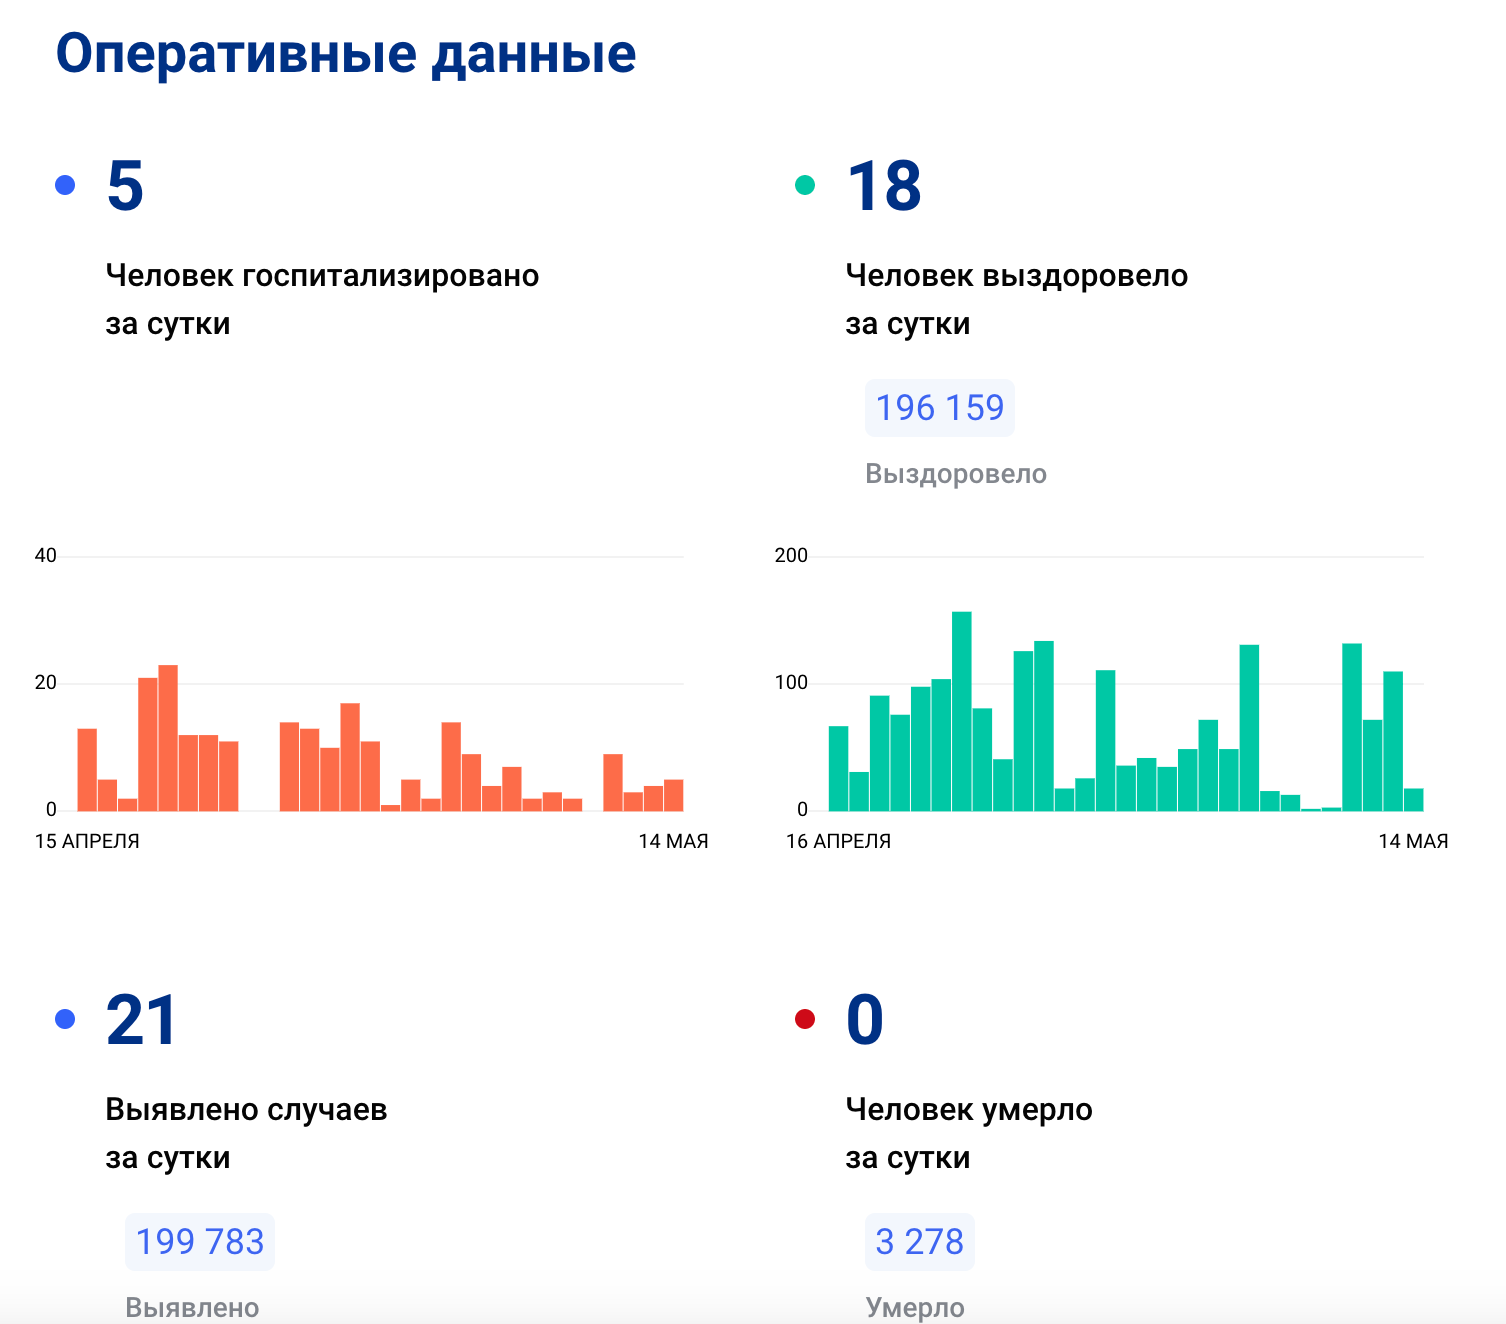Click the blue dot beside number 21
The width and height of the screenshot is (1506, 1324).
coord(65,1019)
